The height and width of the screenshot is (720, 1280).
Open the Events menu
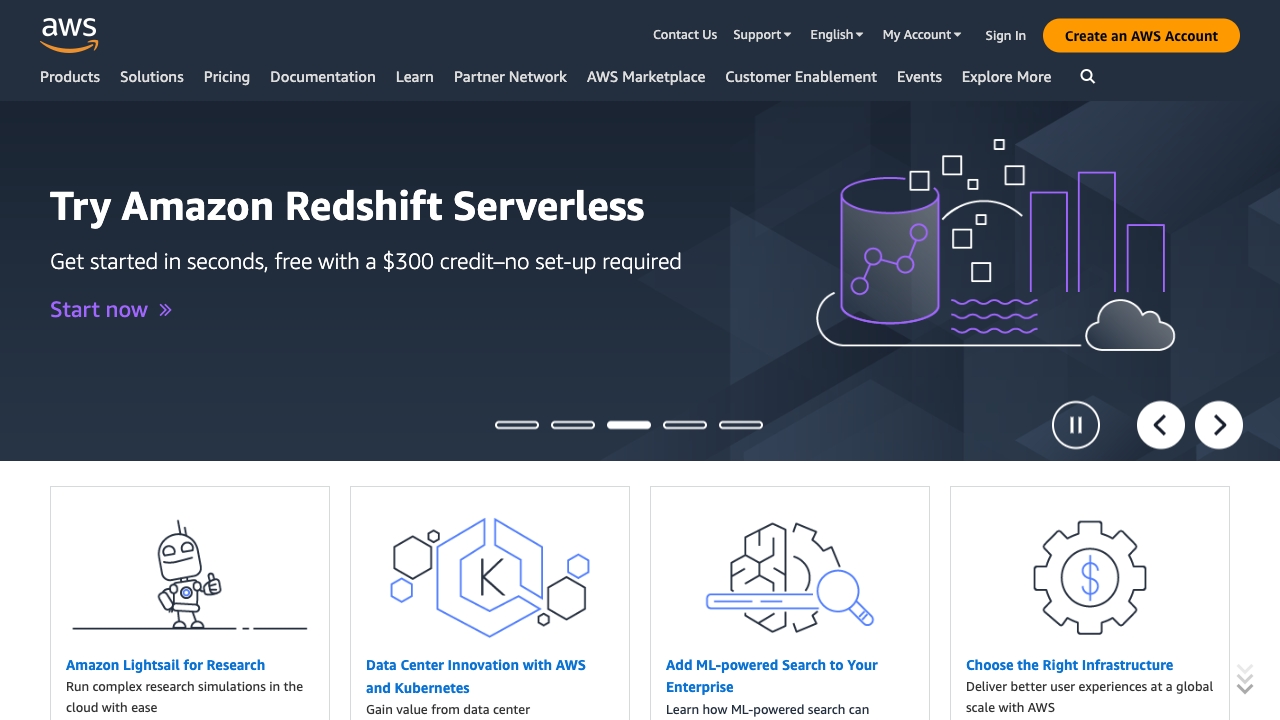(x=919, y=77)
